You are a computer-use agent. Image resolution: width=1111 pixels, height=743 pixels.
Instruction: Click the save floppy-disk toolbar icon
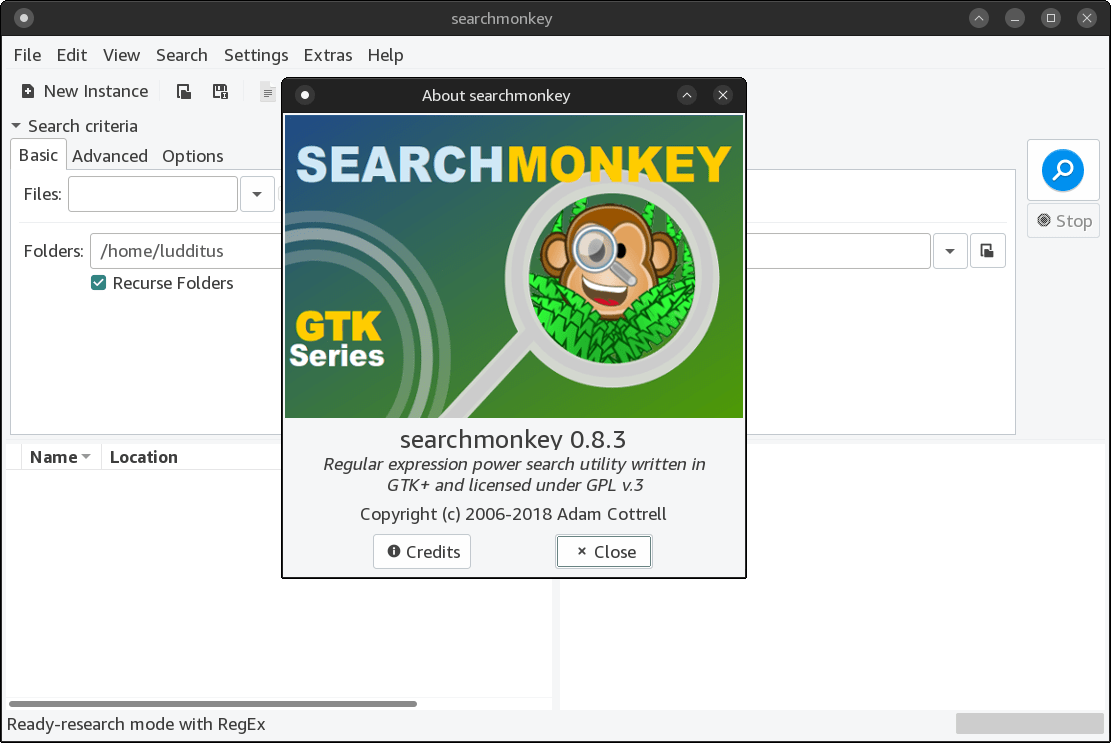(x=220, y=92)
